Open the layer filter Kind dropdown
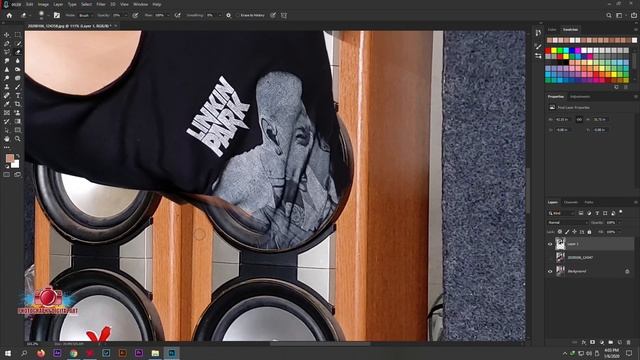640x360 pixels. [x=560, y=213]
